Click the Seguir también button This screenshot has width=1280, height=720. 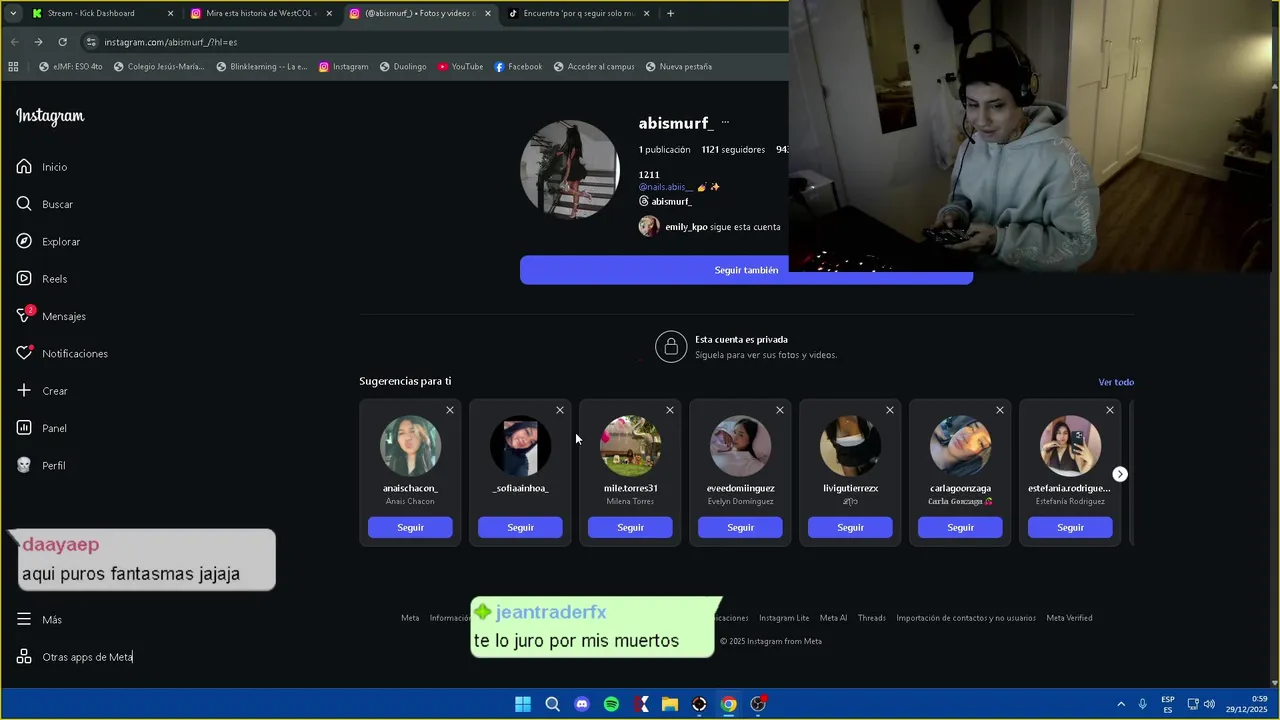746,270
